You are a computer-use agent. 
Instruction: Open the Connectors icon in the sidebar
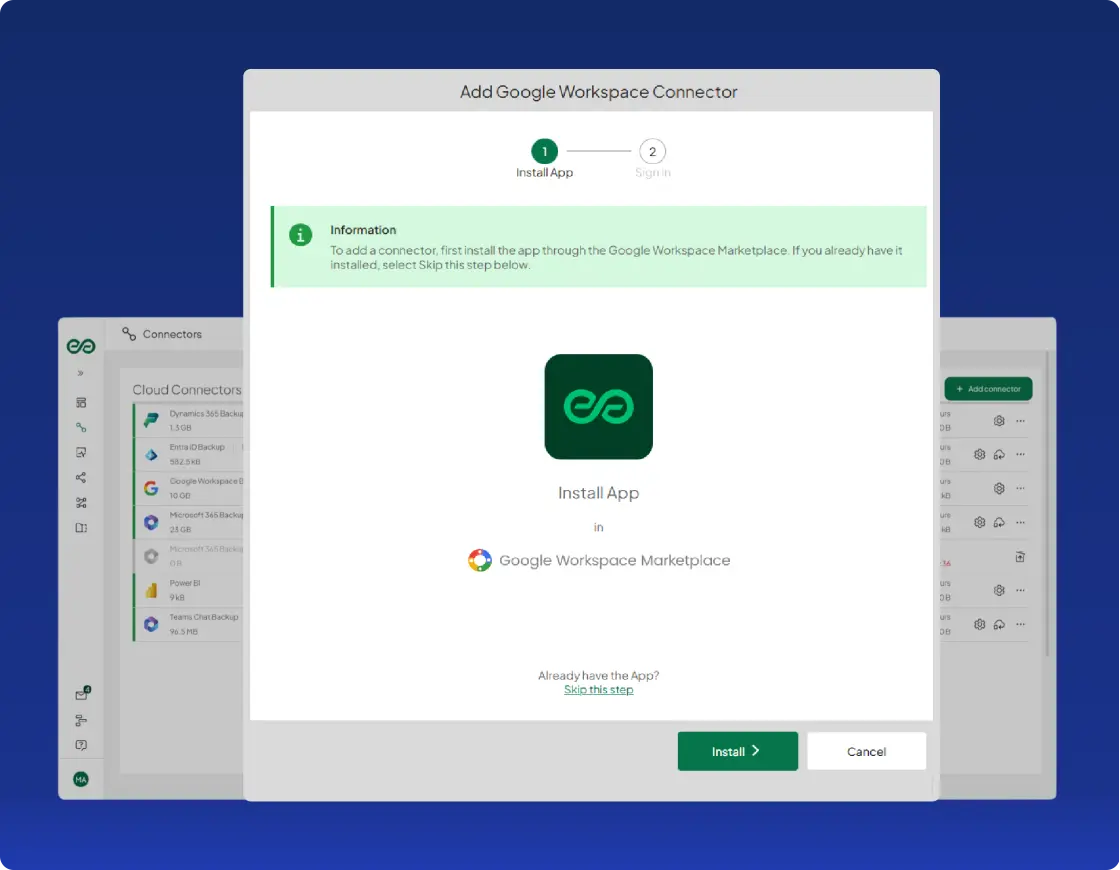pos(81,427)
